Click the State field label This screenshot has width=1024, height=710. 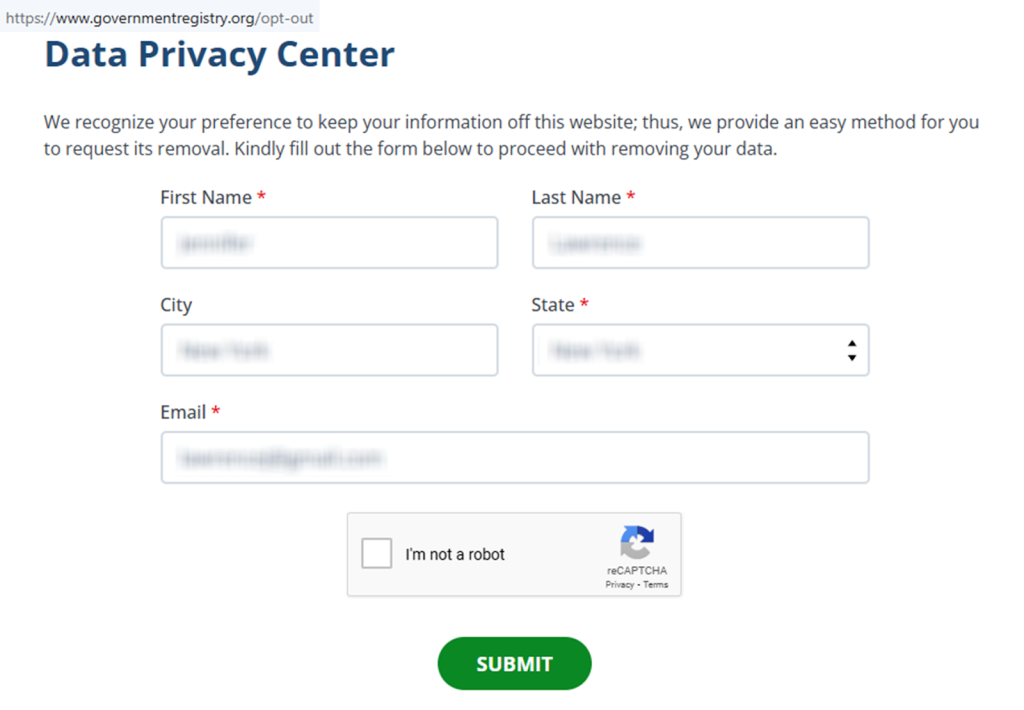553,305
